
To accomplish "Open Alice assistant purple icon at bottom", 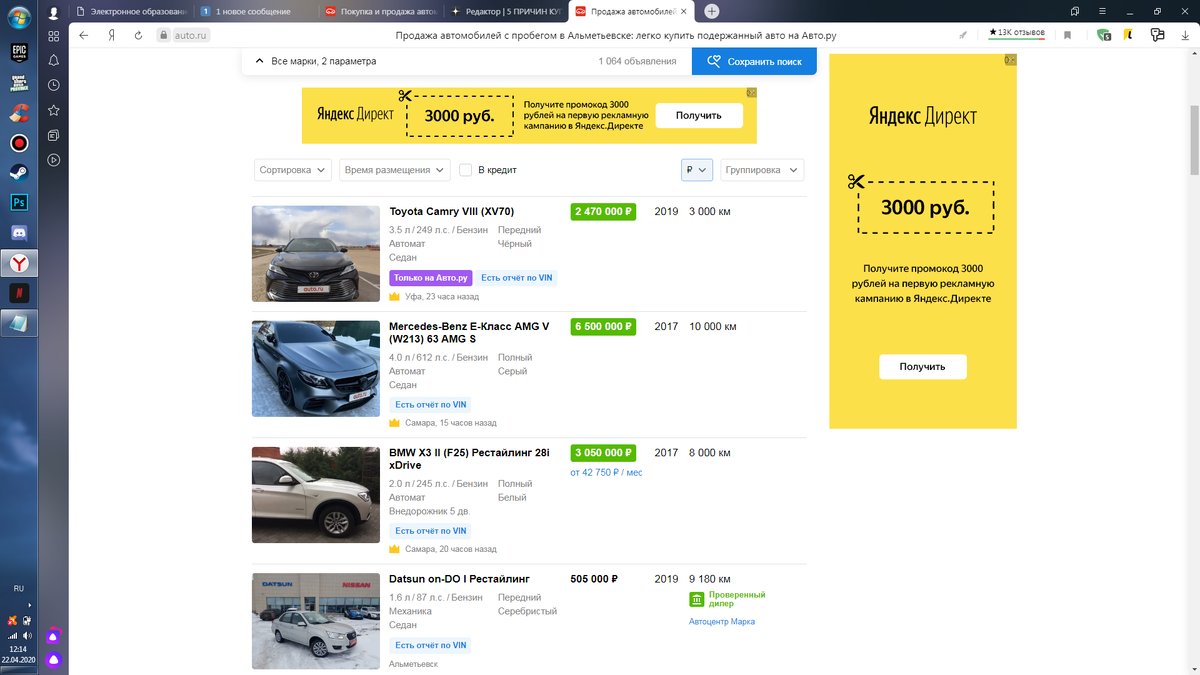I will [54, 660].
